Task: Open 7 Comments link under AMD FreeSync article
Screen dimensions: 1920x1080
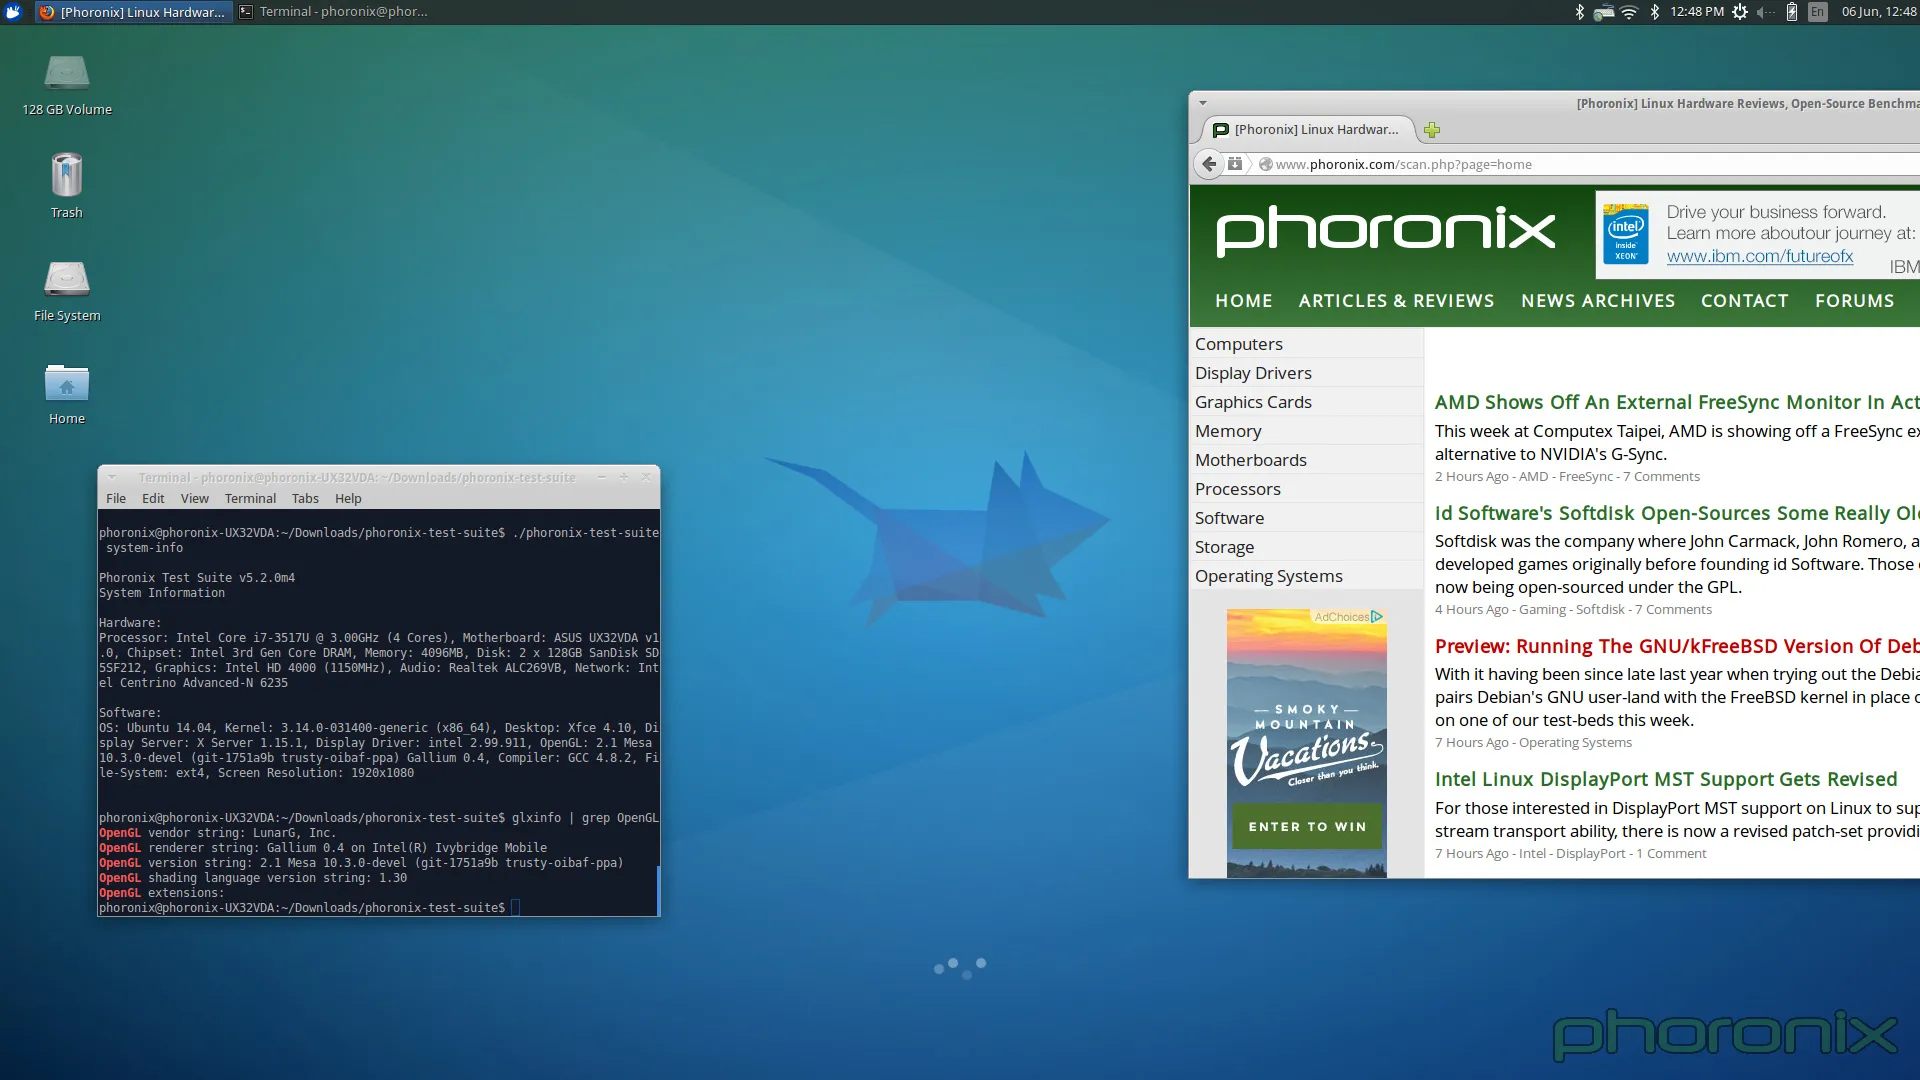Action: (1661, 477)
